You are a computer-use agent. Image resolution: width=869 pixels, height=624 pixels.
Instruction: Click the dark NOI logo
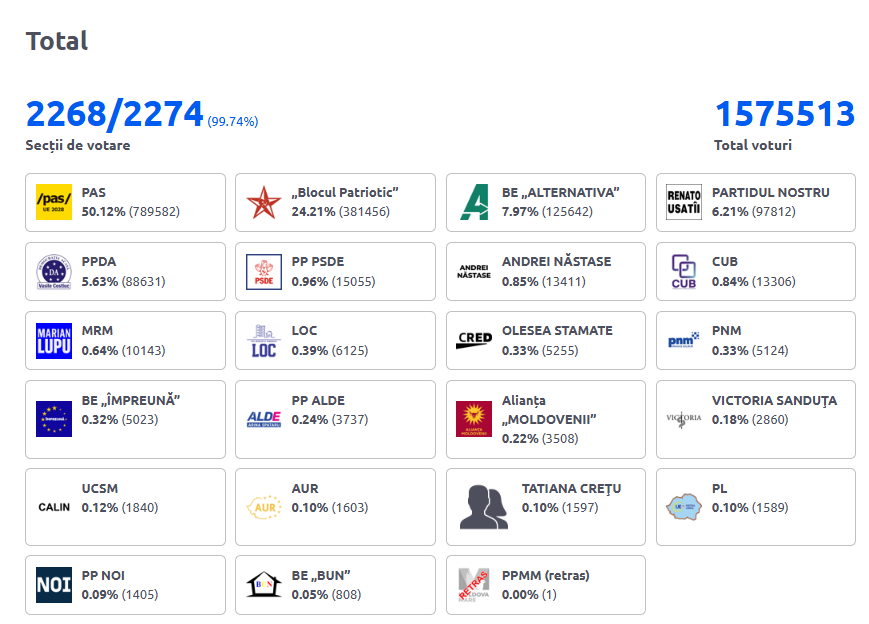(x=54, y=585)
